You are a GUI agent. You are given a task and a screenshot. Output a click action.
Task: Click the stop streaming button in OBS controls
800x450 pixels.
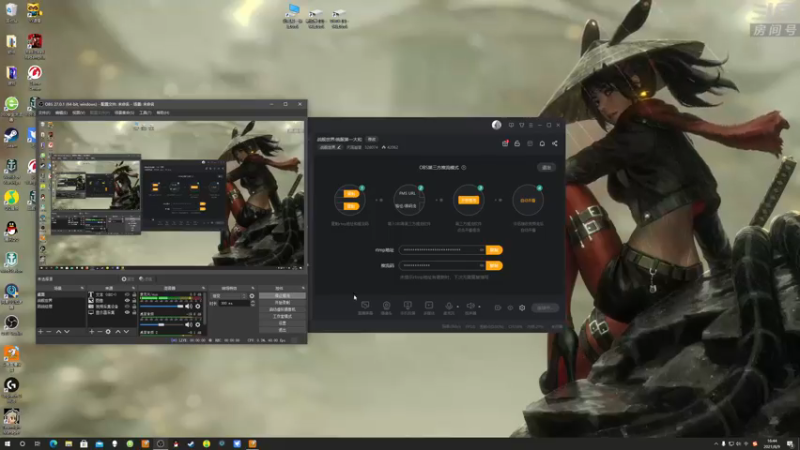pyautogui.click(x=282, y=296)
